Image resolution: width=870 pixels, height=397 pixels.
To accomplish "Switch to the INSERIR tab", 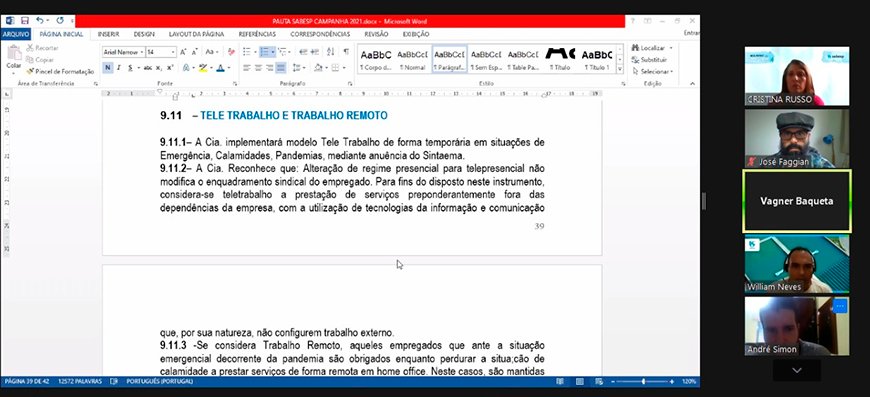I will point(108,34).
